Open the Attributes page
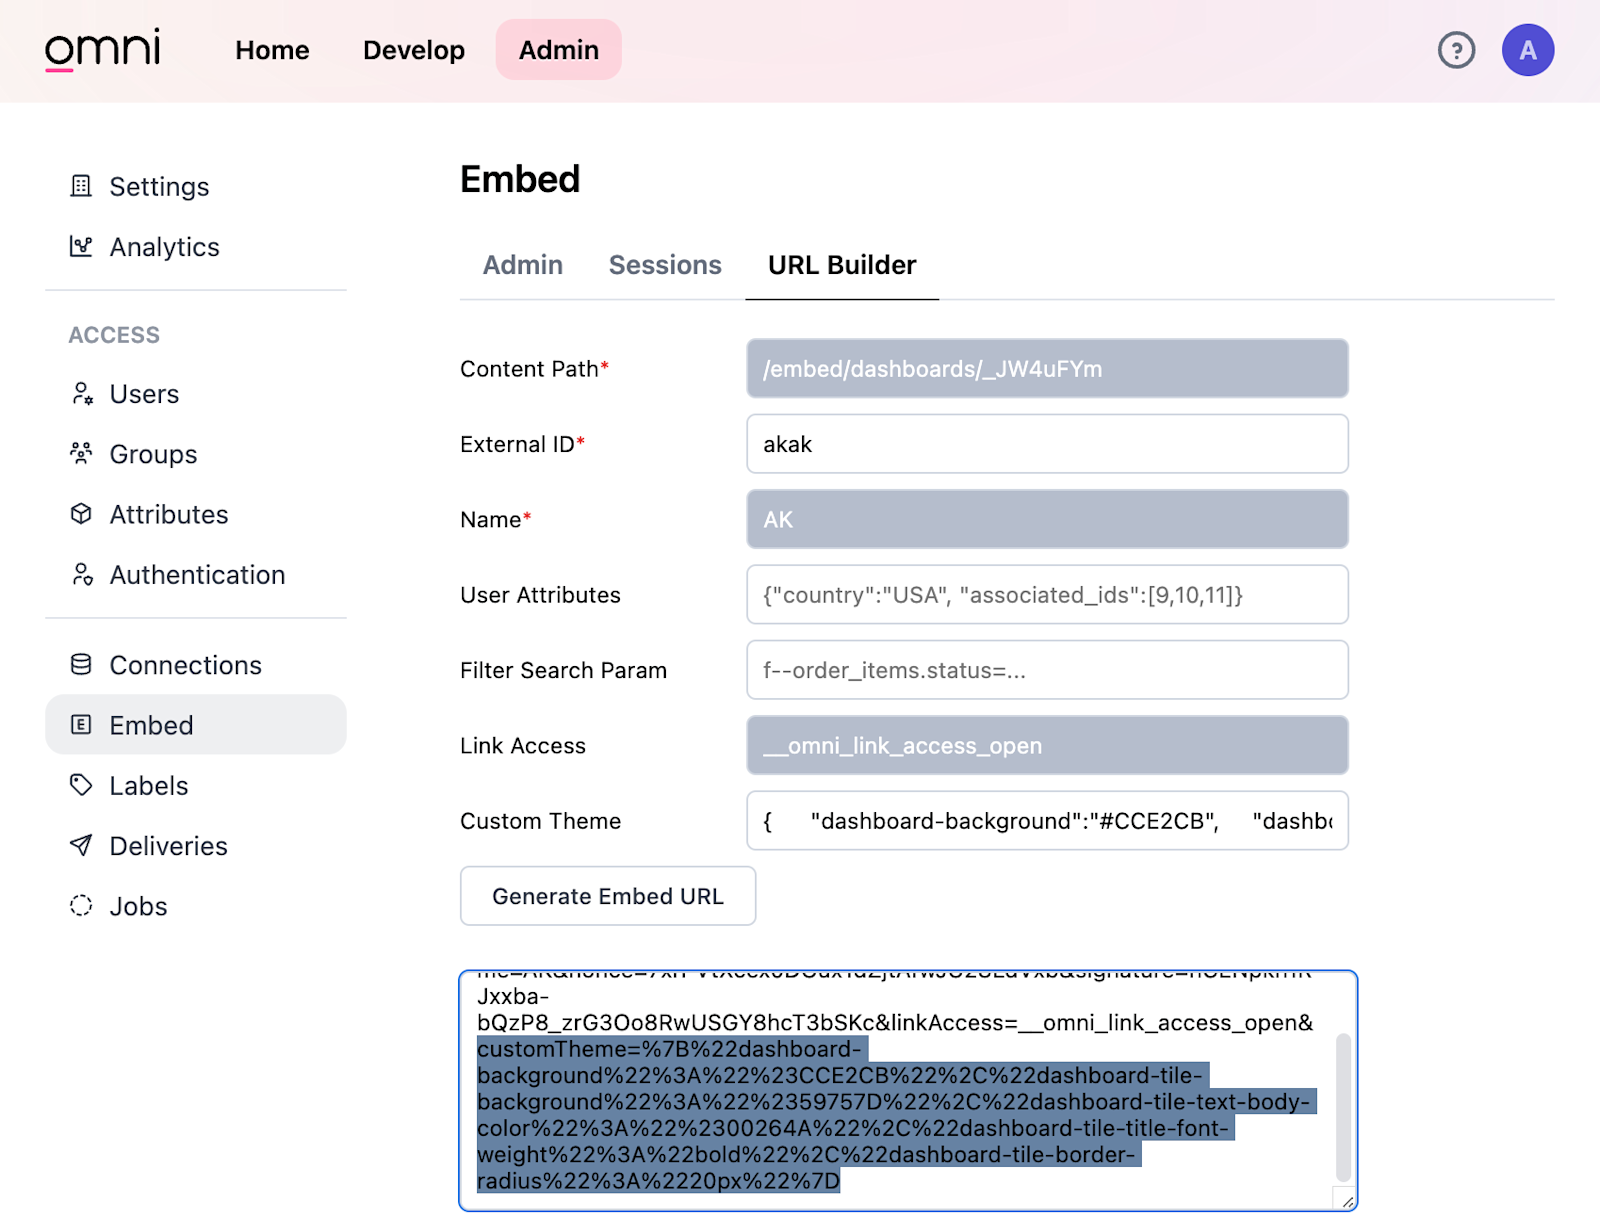 168,514
